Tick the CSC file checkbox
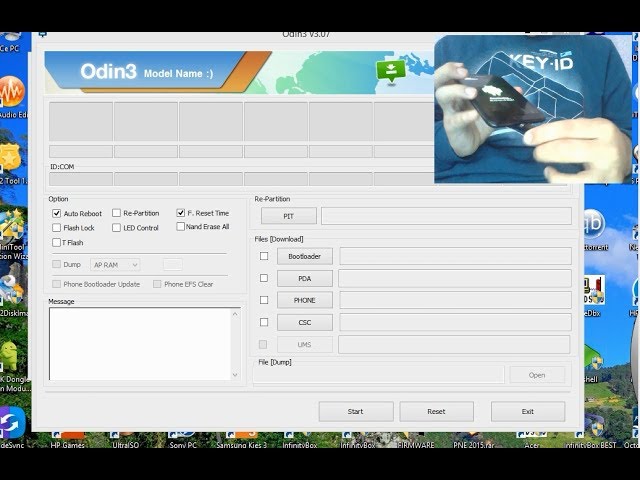The image size is (640, 480). pyautogui.click(x=264, y=322)
